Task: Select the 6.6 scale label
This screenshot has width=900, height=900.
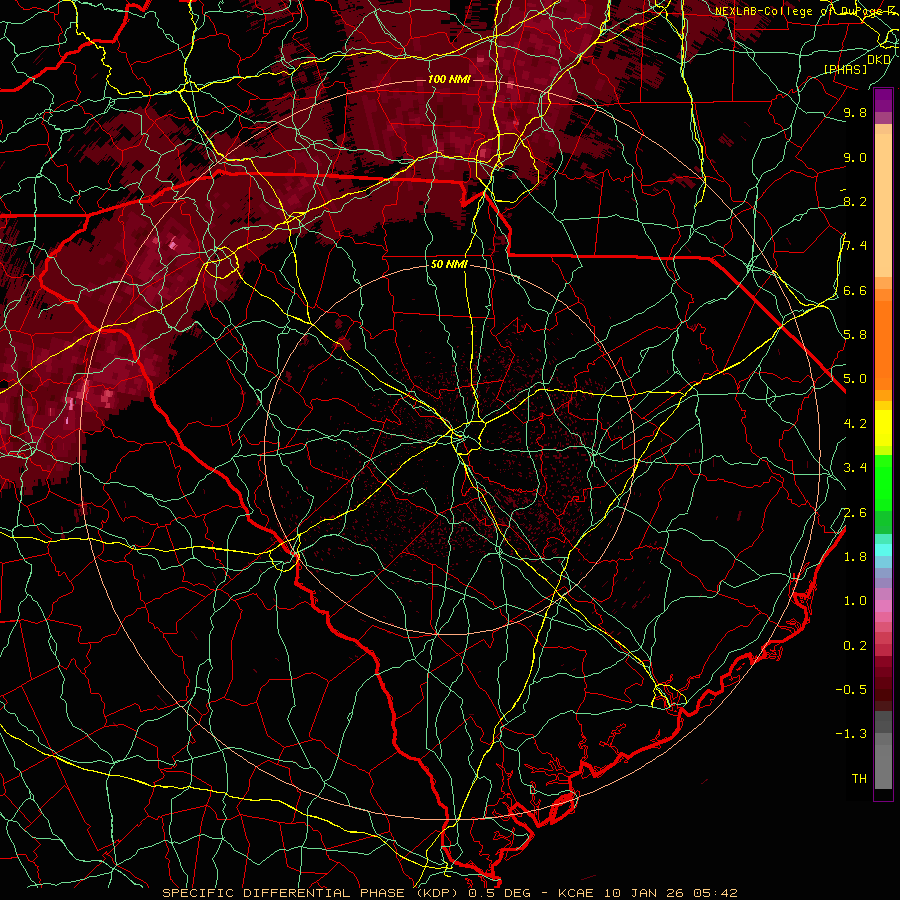Action: coord(855,290)
